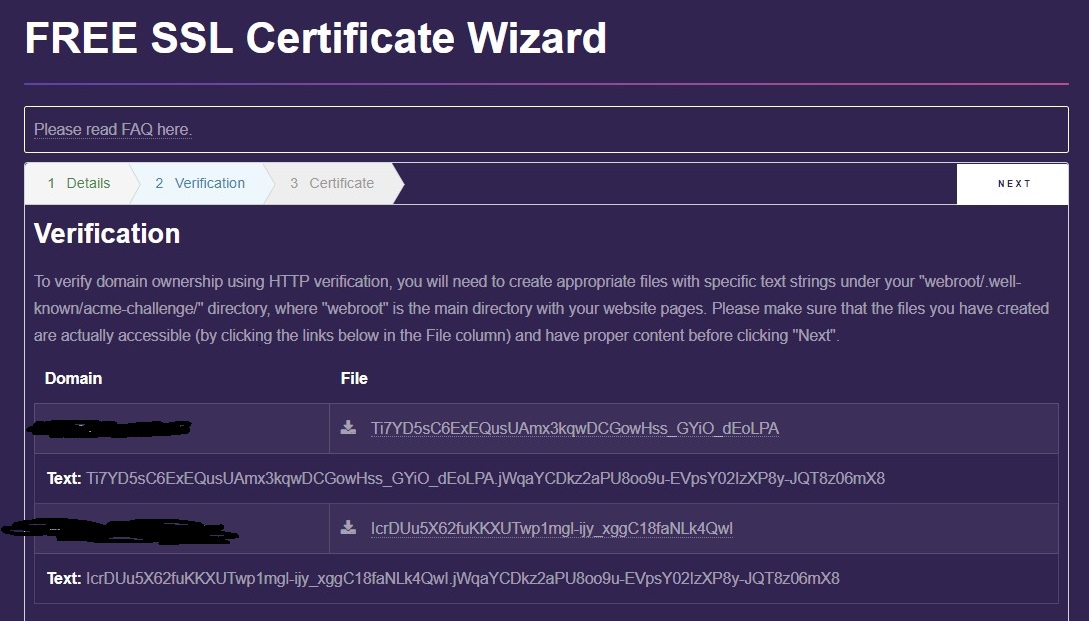1089x621 pixels.
Task: Click the text string starting with Ti7YD5s
Action: coord(485,479)
